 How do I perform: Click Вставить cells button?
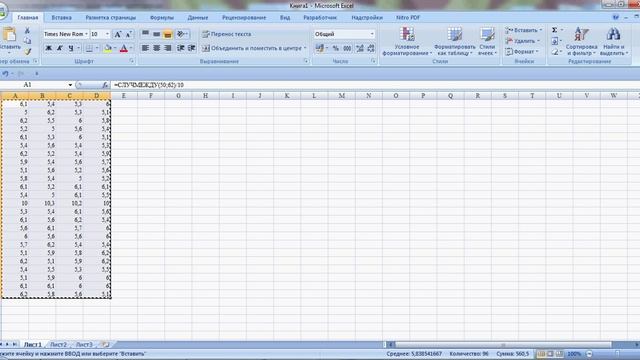(x=524, y=30)
